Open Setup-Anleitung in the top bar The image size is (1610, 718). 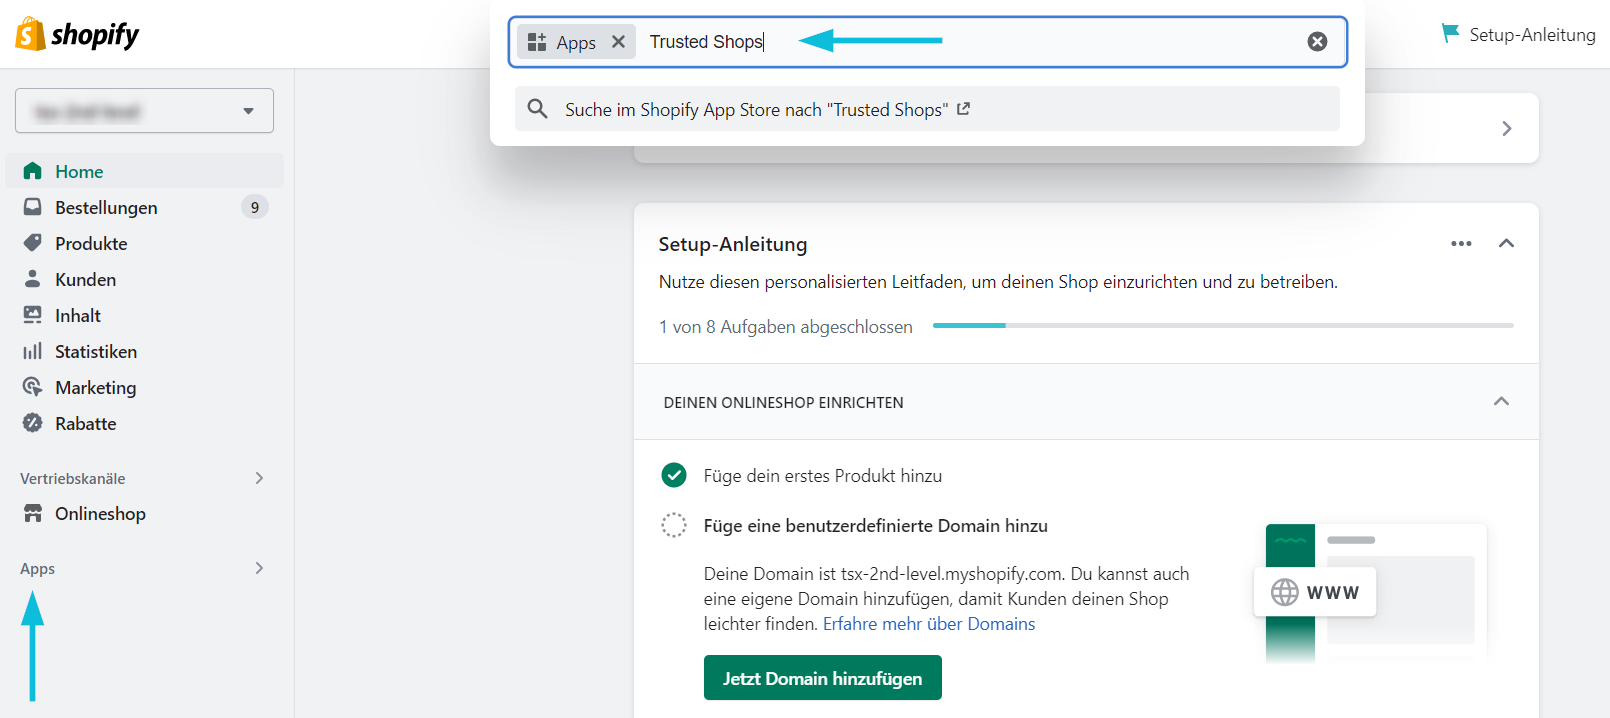(1518, 35)
